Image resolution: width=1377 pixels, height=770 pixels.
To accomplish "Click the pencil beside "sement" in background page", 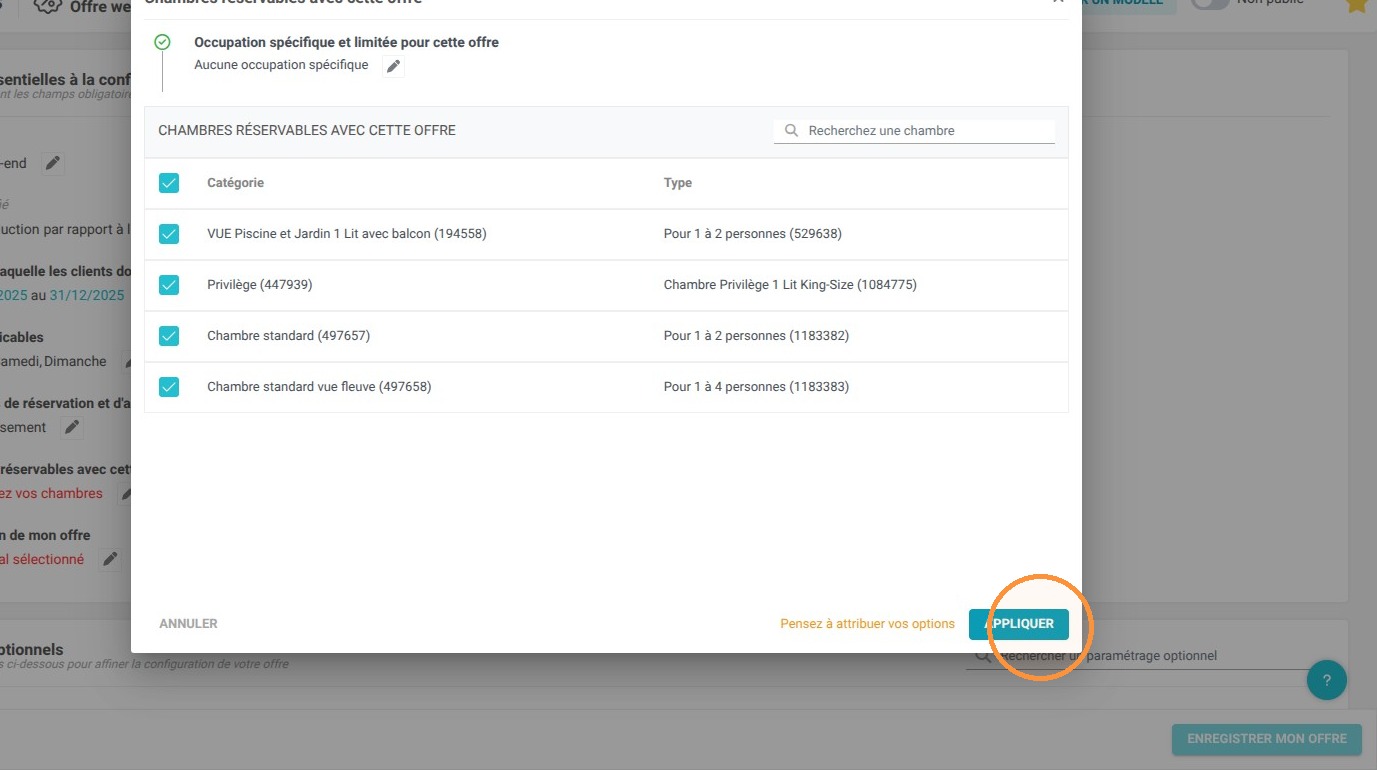I will 71,427.
